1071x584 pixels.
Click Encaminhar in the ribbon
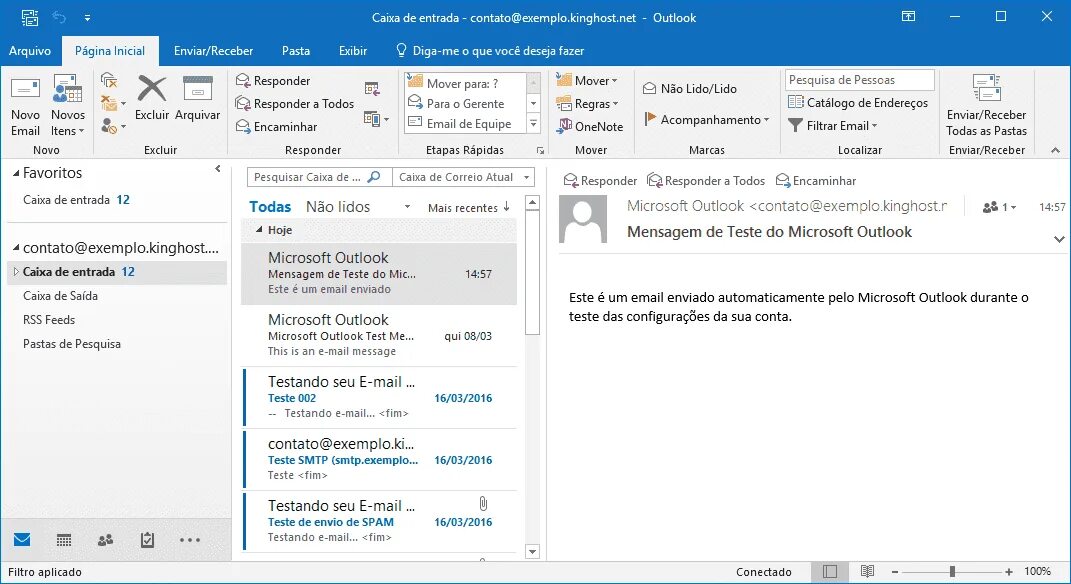tap(277, 126)
